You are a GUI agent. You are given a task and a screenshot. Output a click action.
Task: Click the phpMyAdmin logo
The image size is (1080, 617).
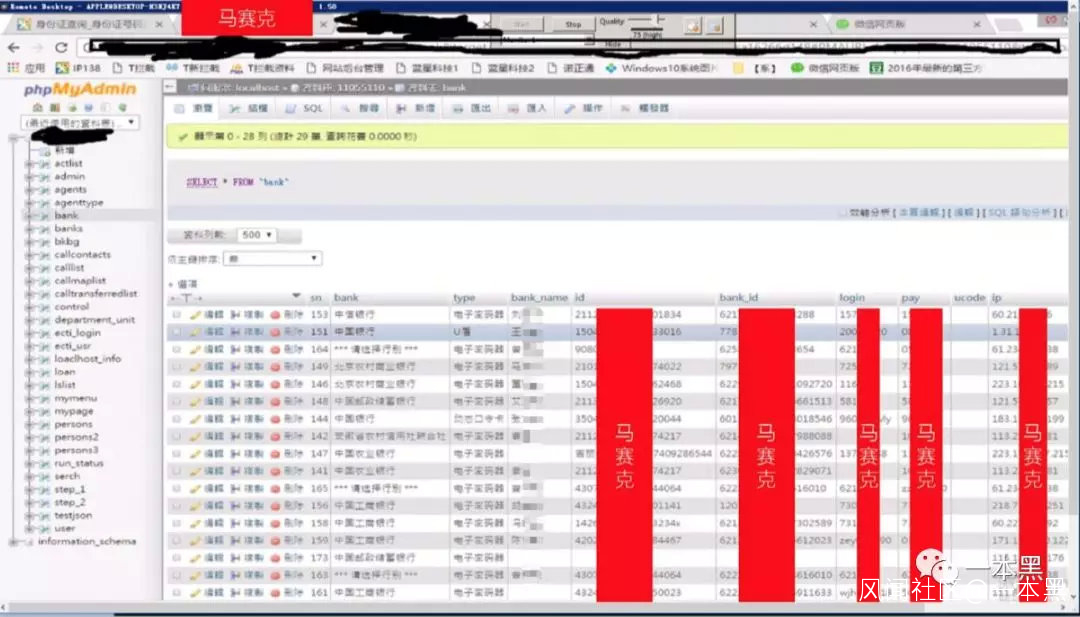pyautogui.click(x=80, y=89)
